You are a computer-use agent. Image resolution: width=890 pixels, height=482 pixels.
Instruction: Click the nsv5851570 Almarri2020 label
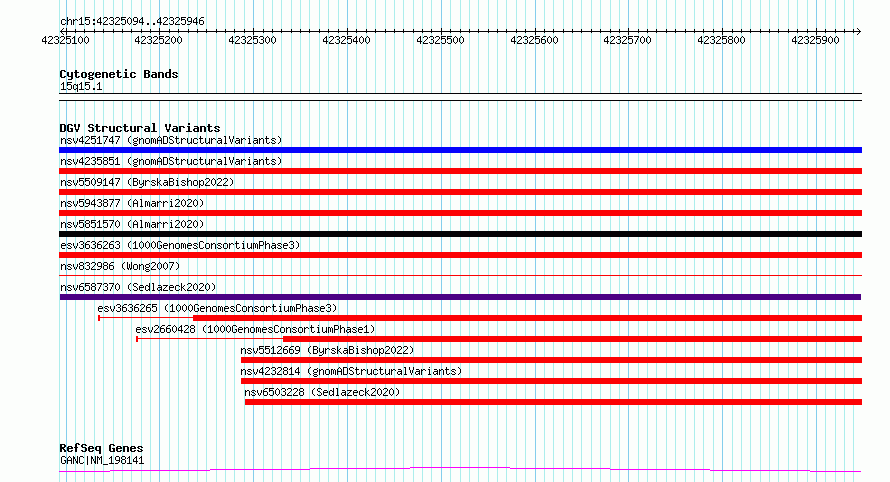click(132, 224)
